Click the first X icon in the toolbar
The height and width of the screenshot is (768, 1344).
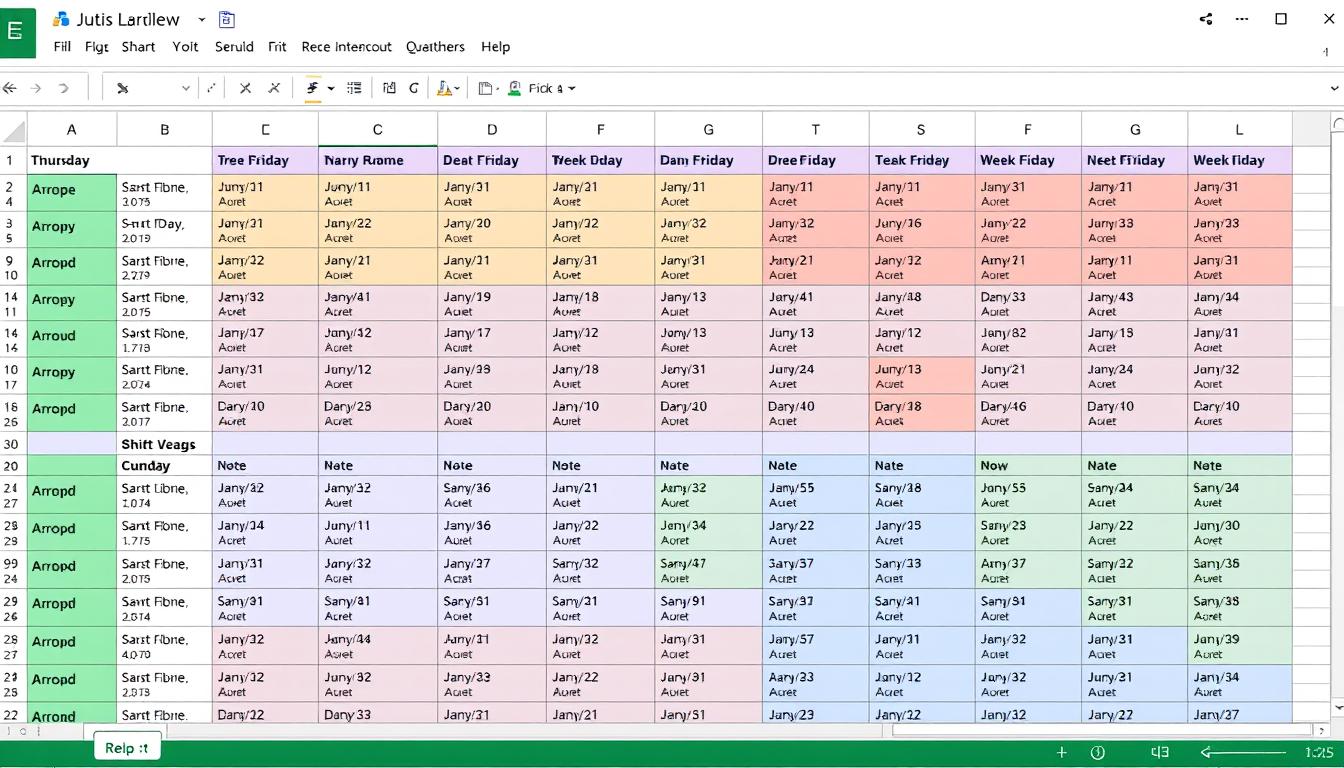(245, 88)
